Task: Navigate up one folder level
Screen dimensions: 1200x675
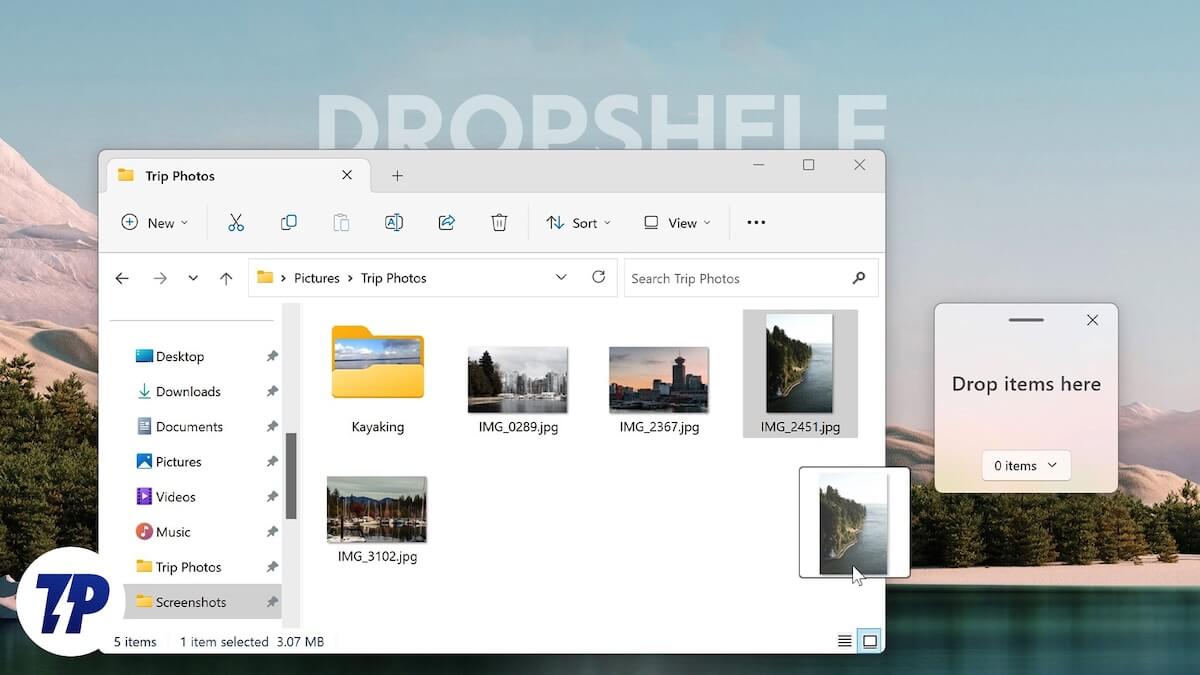Action: point(225,277)
